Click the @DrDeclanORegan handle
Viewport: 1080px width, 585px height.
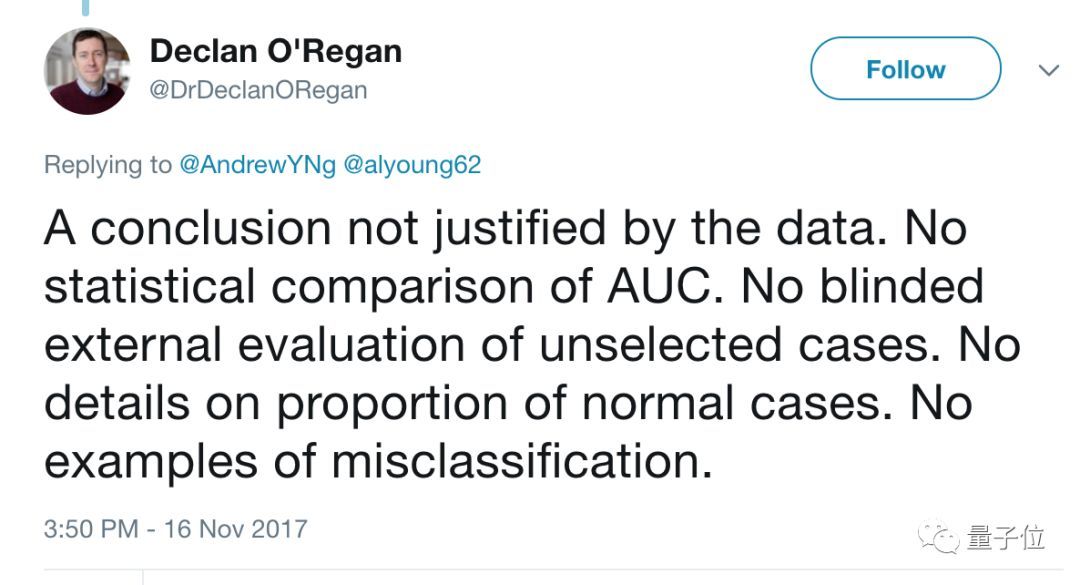[258, 90]
